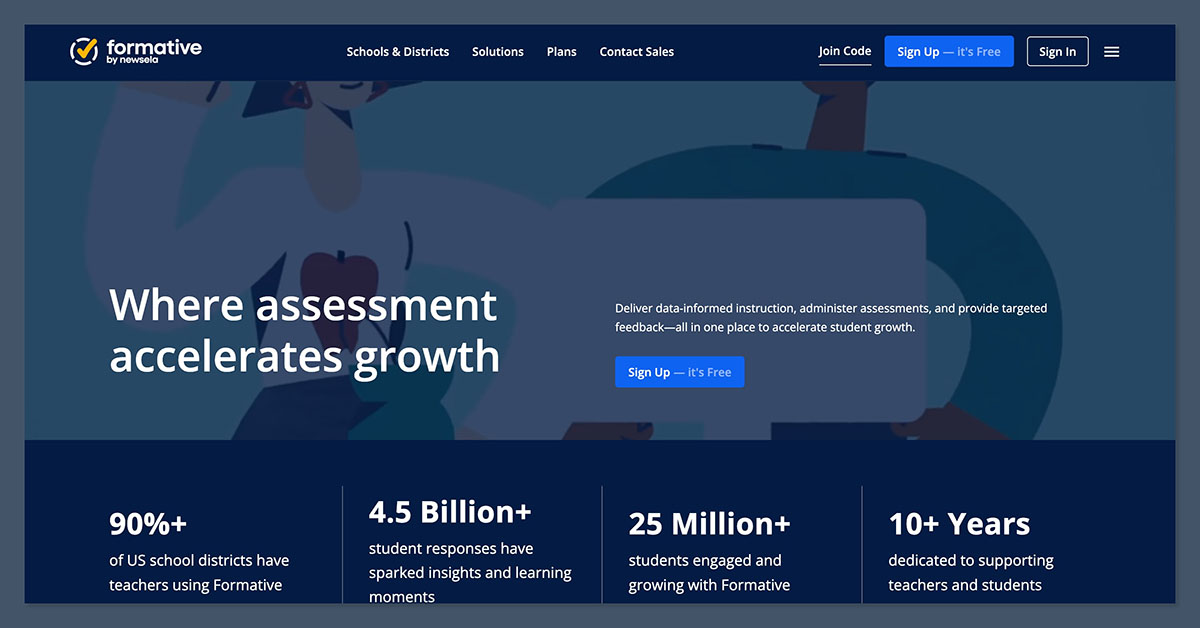The width and height of the screenshot is (1200, 628).
Task: Click the header Sign Up — it's Free button
Action: click(948, 51)
